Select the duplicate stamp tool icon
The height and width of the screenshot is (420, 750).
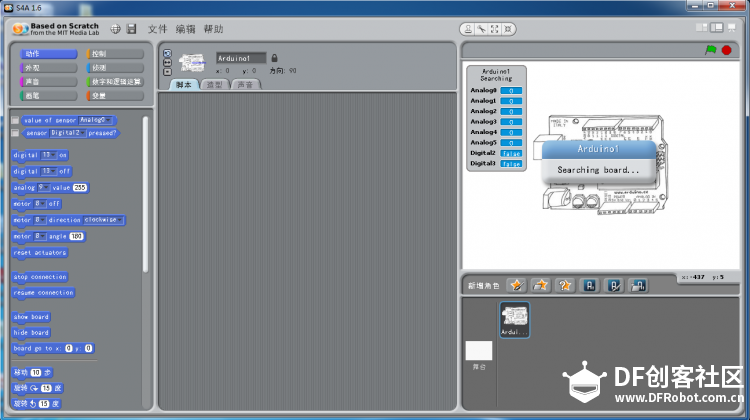point(468,29)
